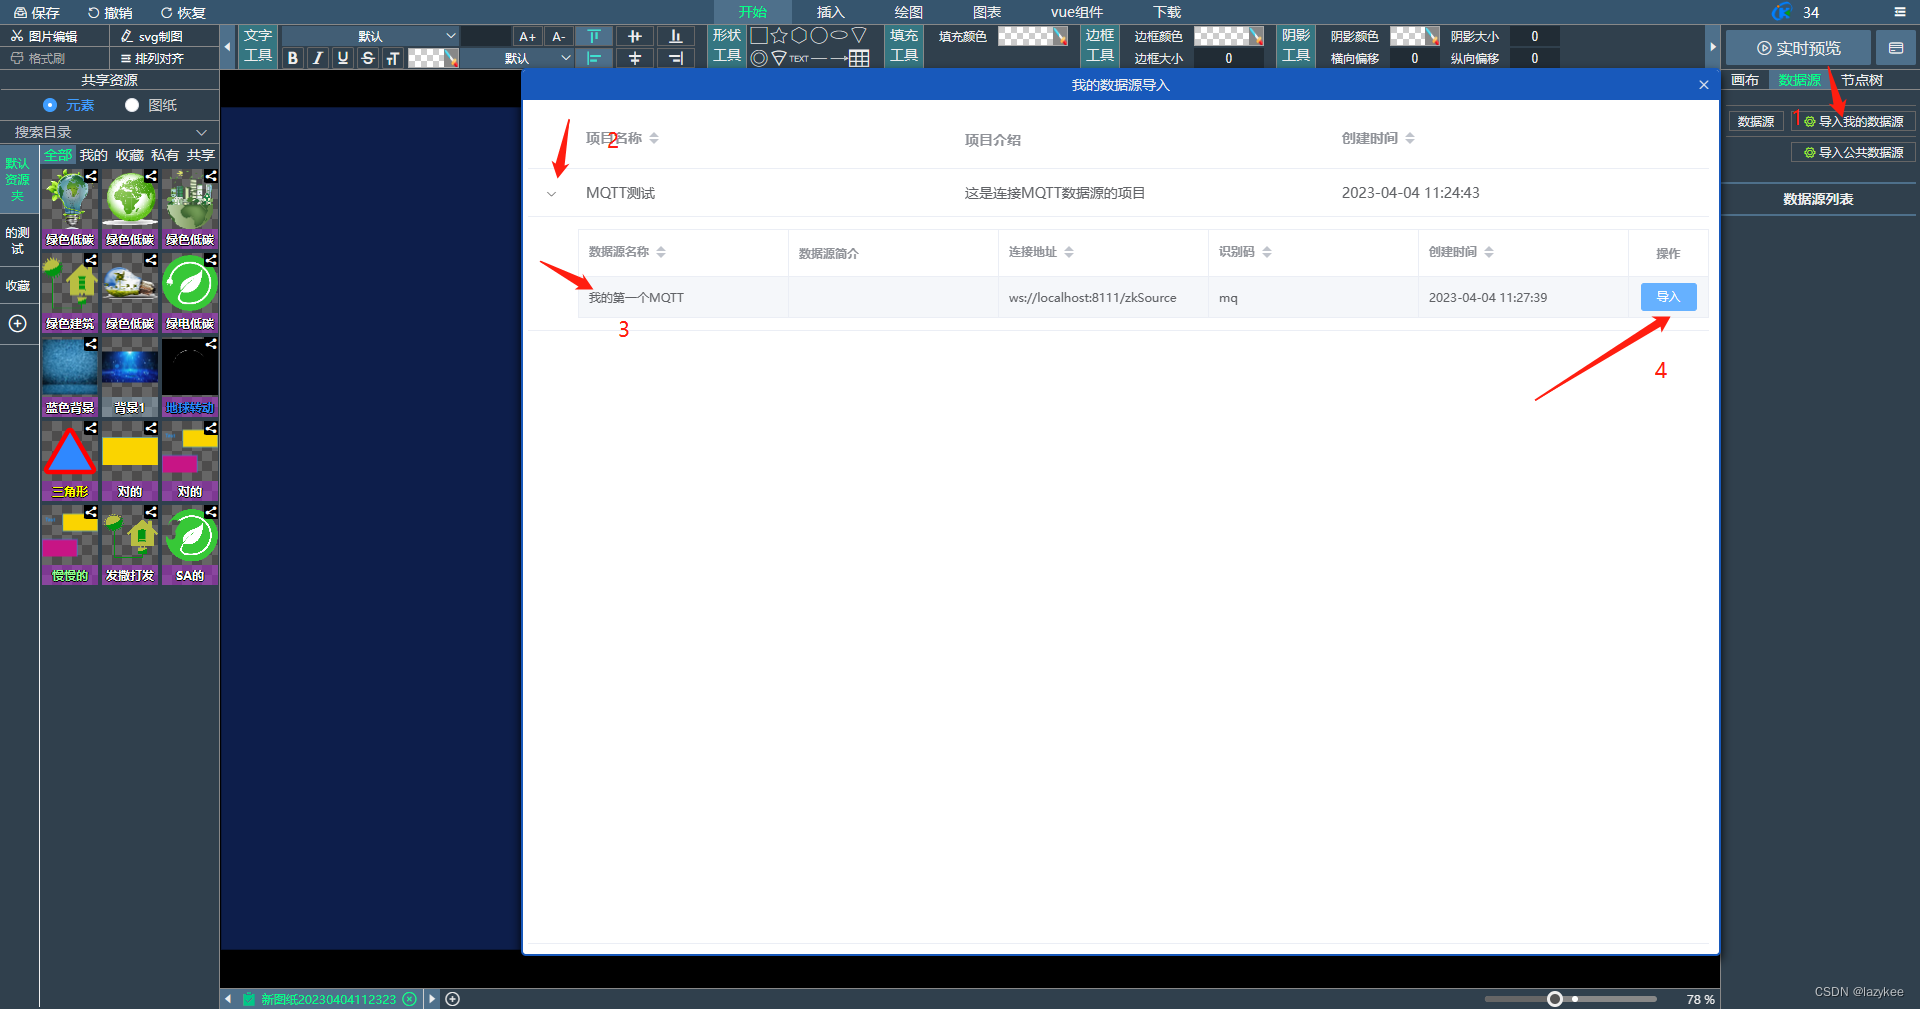Select the 图纸 radio button
Viewport: 1920px width, 1009px height.
(131, 104)
